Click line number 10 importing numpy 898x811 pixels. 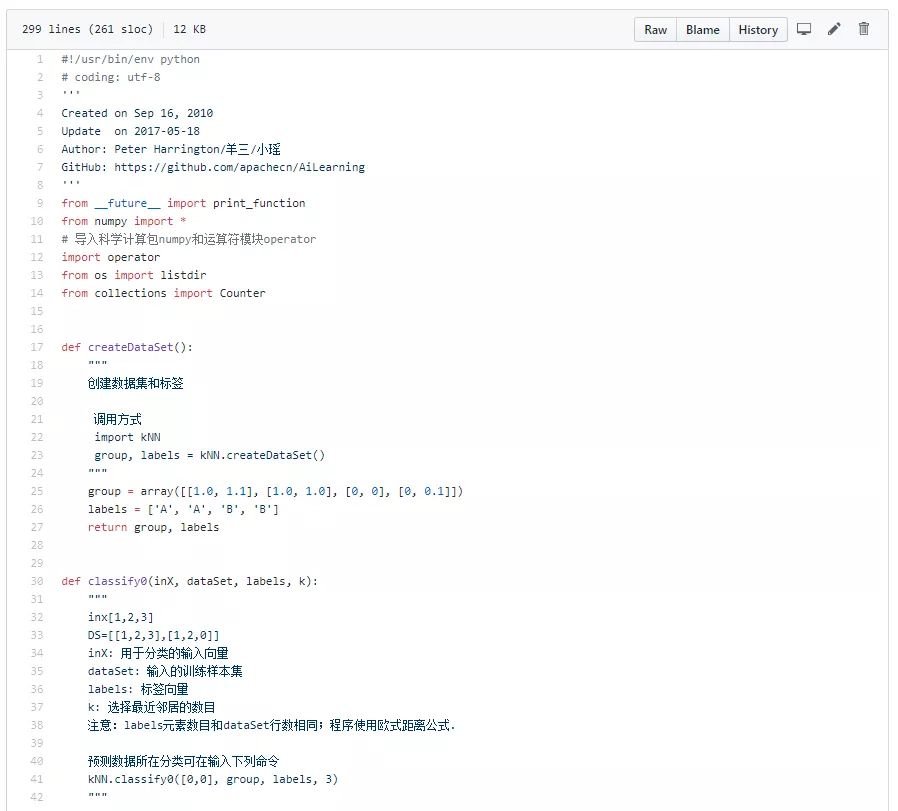35,221
